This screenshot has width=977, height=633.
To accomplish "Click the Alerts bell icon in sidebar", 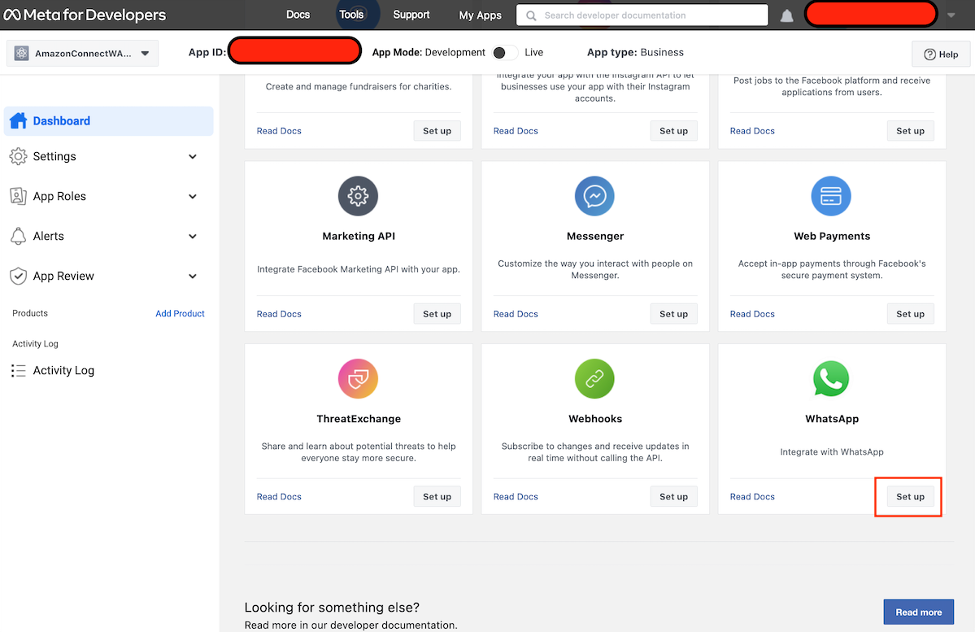I will pyautogui.click(x=18, y=236).
